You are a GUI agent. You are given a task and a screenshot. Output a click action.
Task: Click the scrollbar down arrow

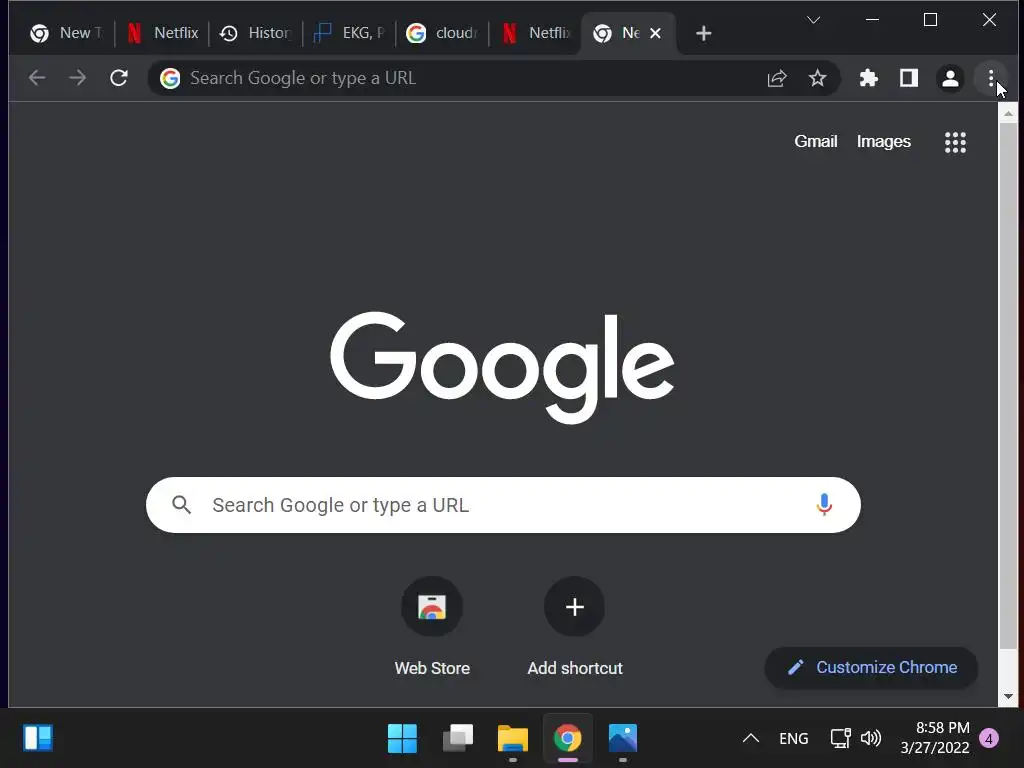click(x=1008, y=696)
